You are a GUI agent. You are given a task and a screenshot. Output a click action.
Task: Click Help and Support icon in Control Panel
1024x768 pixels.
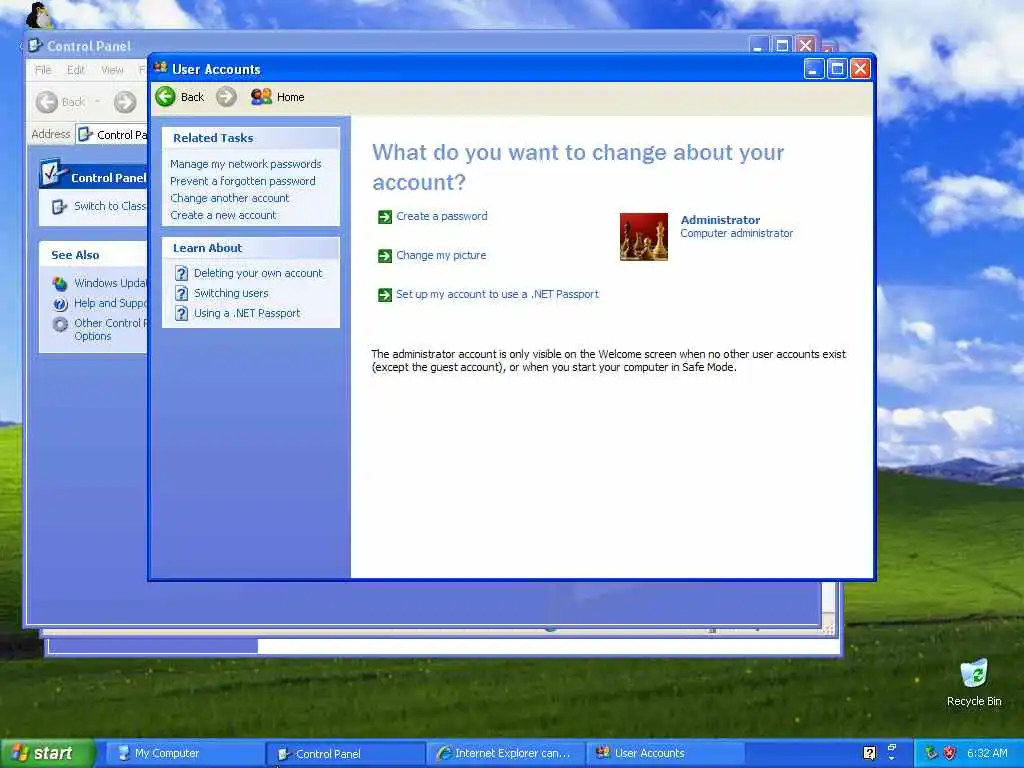(x=60, y=304)
